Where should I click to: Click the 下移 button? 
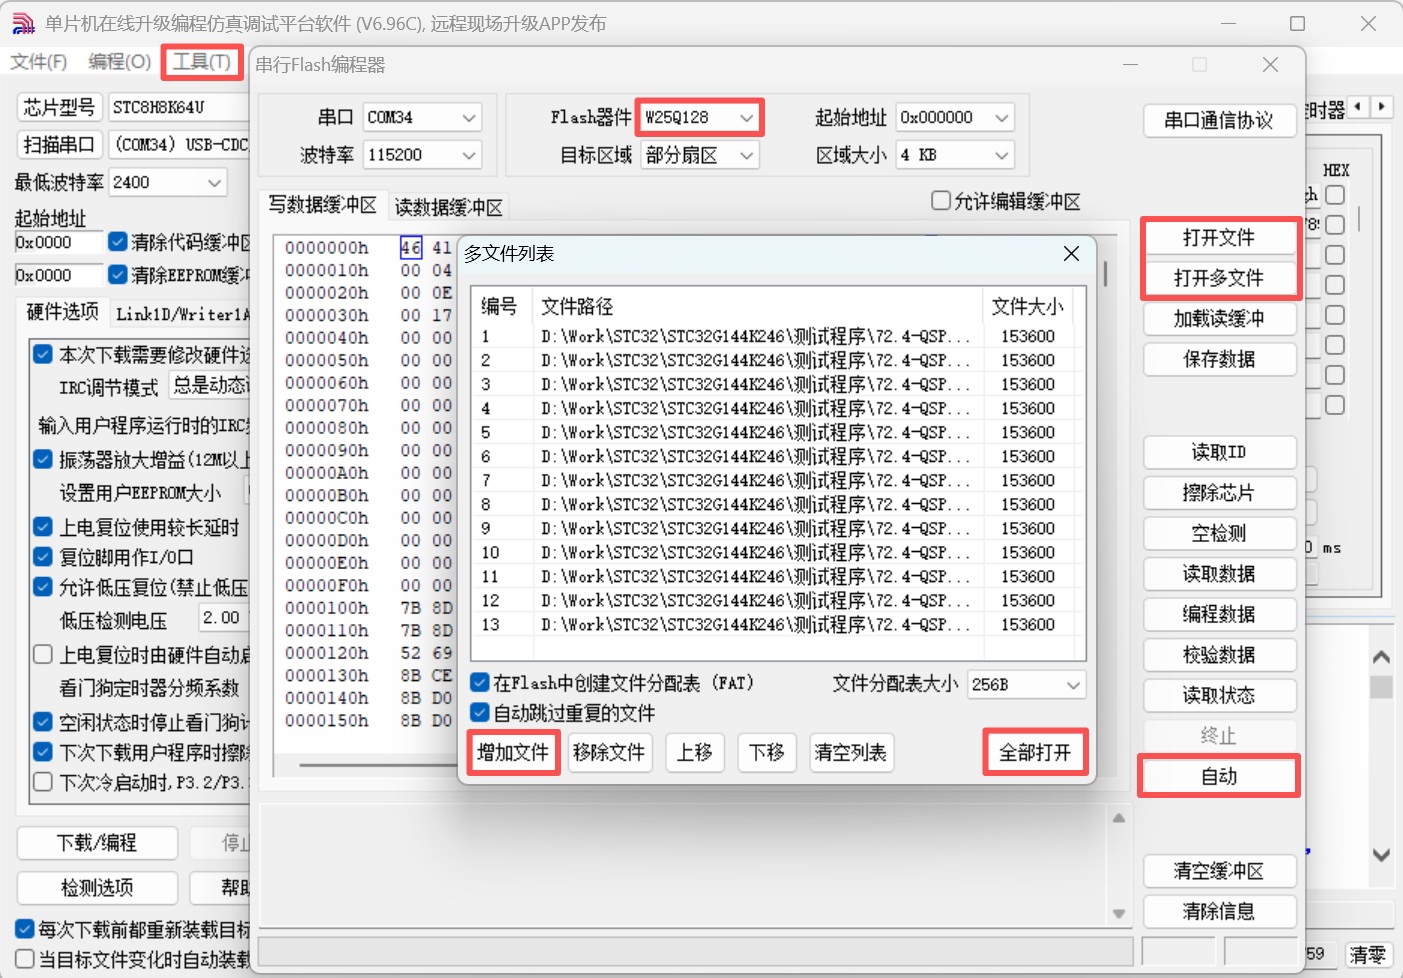(x=767, y=752)
